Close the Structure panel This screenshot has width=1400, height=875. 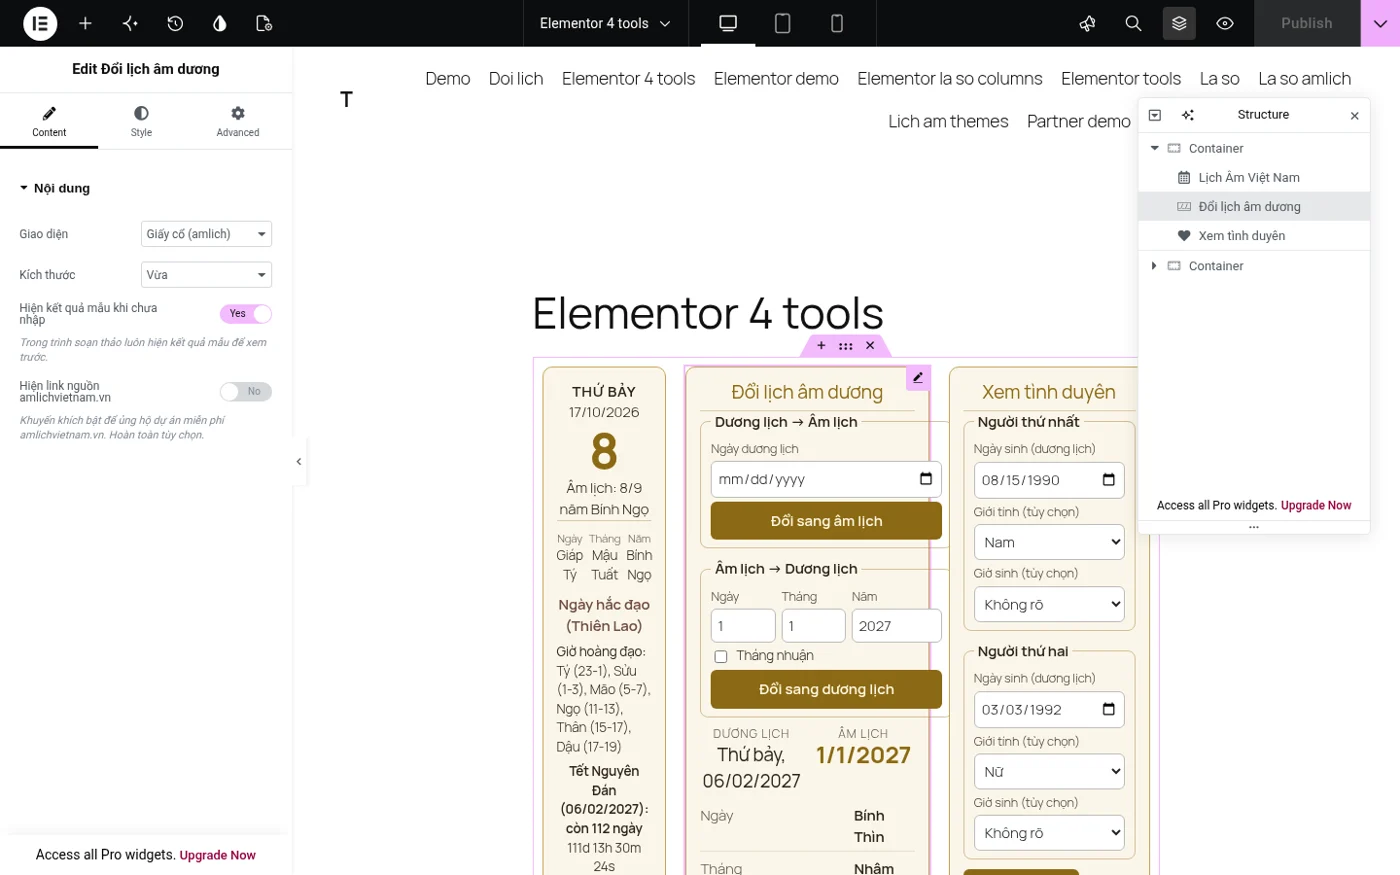point(1355,116)
